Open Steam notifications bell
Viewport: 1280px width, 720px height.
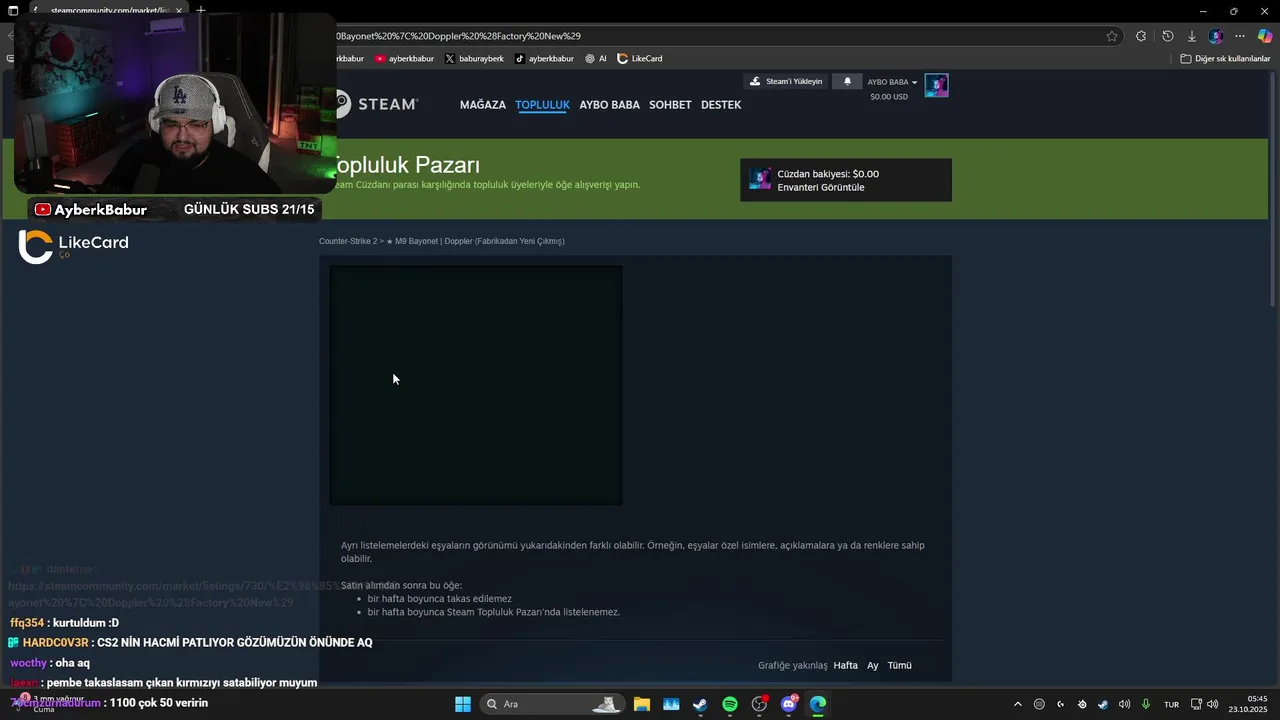848,81
